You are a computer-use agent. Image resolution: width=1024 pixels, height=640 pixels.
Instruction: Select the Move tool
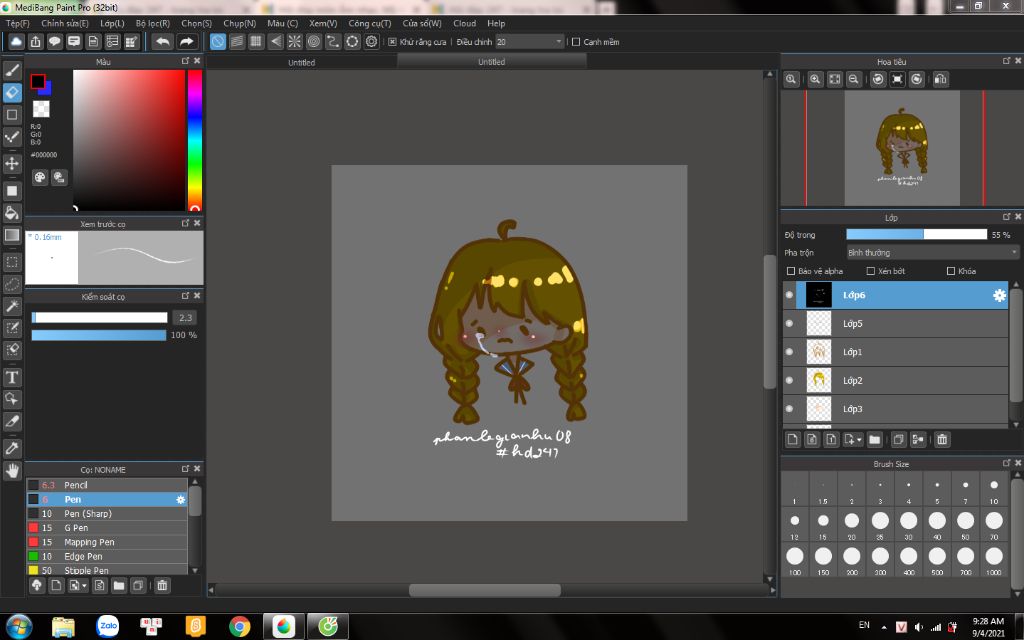[x=12, y=163]
